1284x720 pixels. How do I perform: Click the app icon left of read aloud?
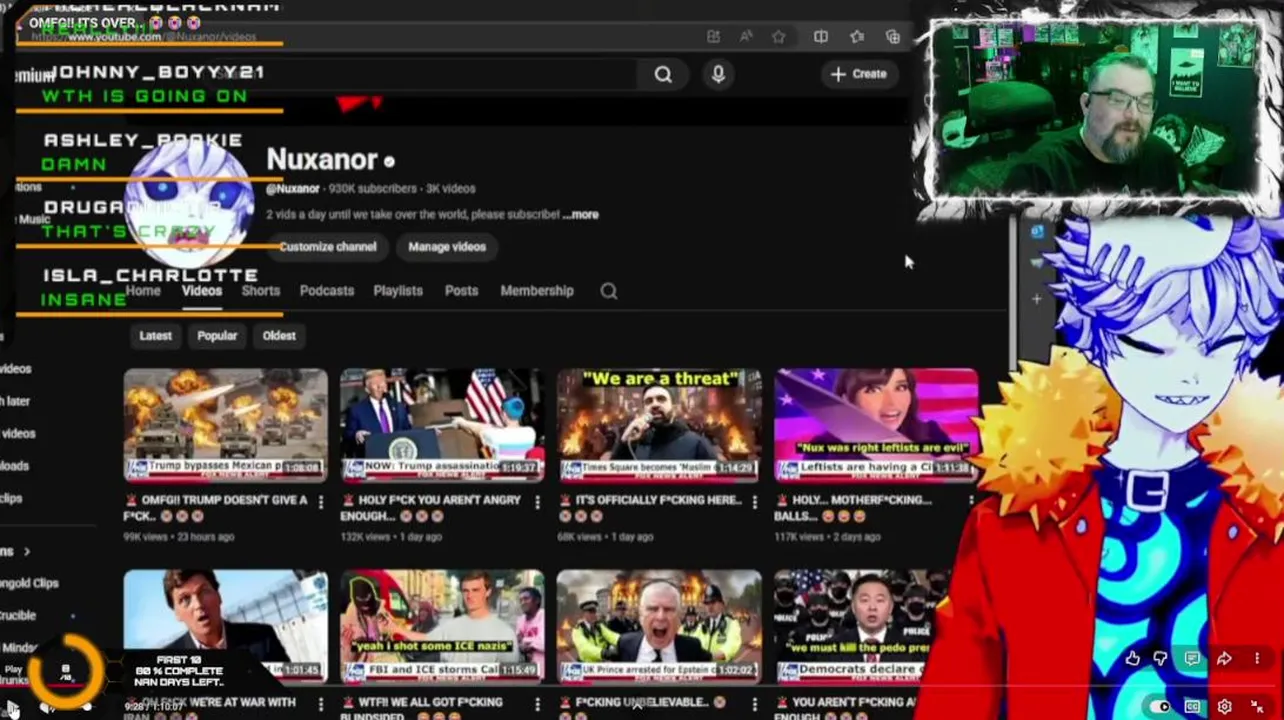[x=713, y=37]
